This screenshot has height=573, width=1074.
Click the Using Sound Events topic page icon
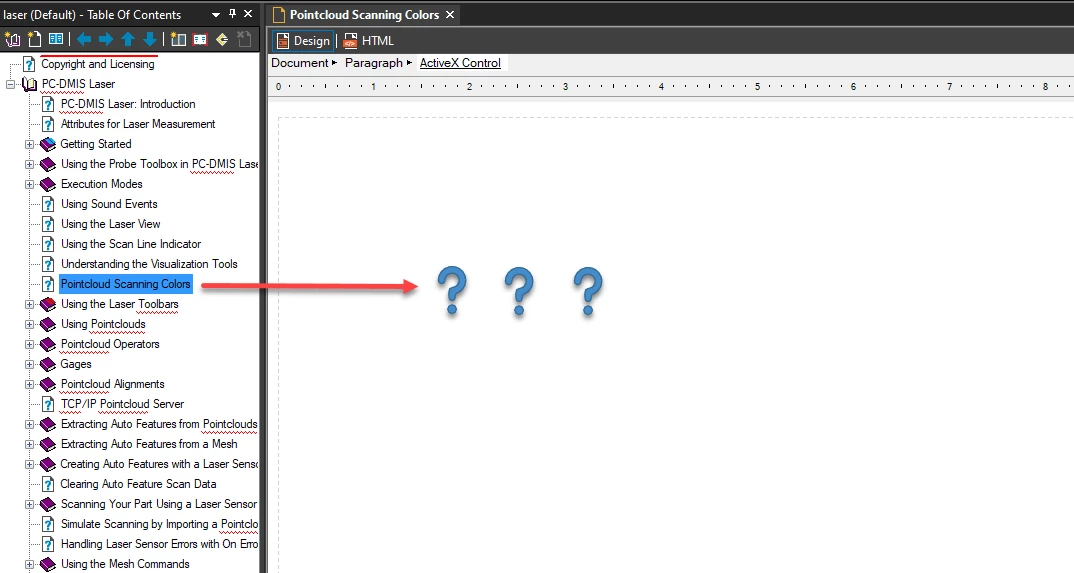pyautogui.click(x=48, y=204)
